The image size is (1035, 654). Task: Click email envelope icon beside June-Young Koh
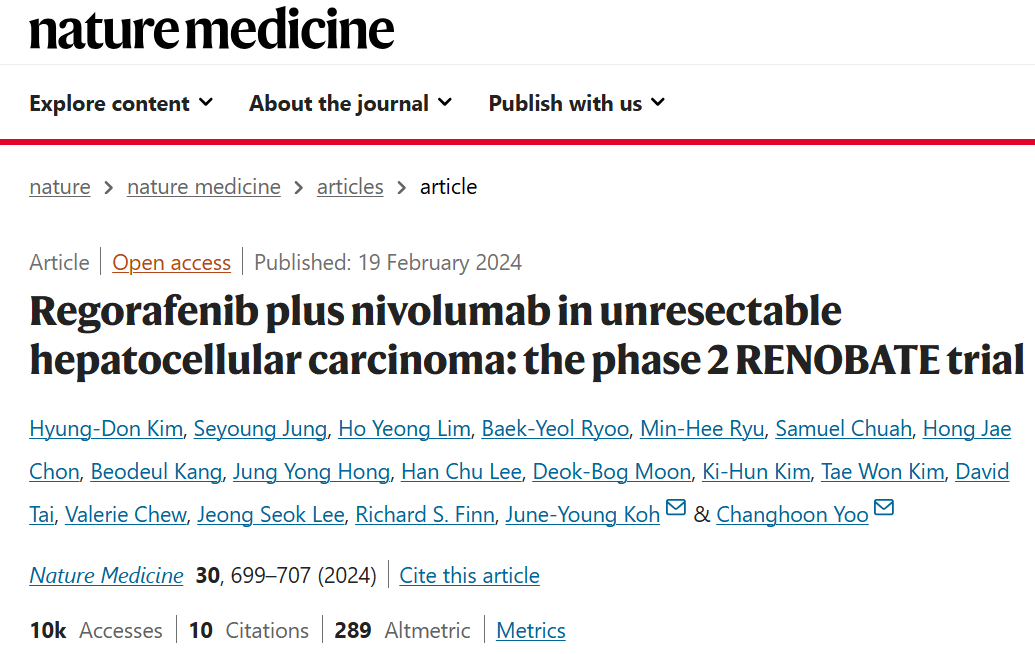pos(675,507)
